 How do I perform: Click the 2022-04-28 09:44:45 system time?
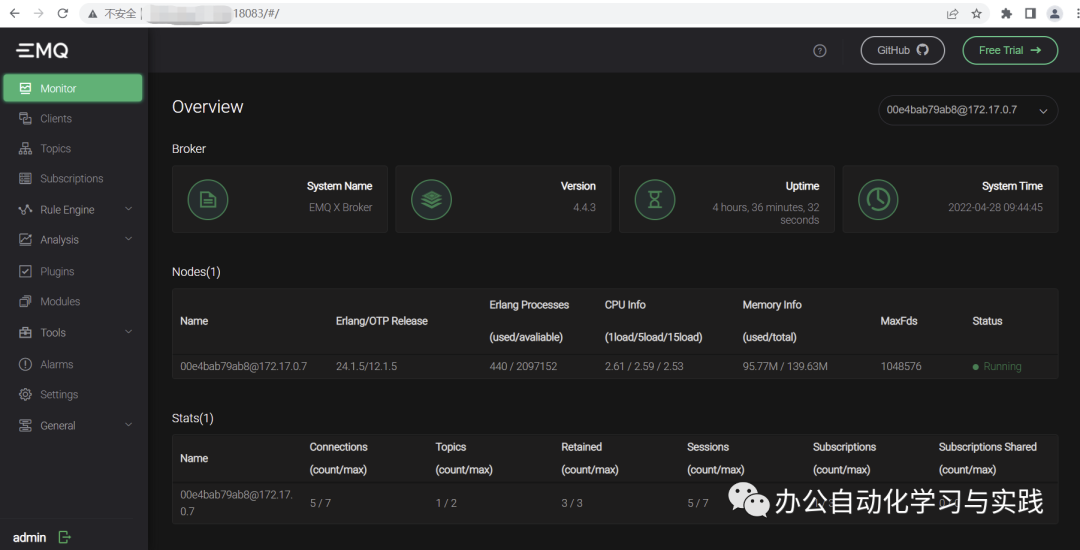point(995,207)
